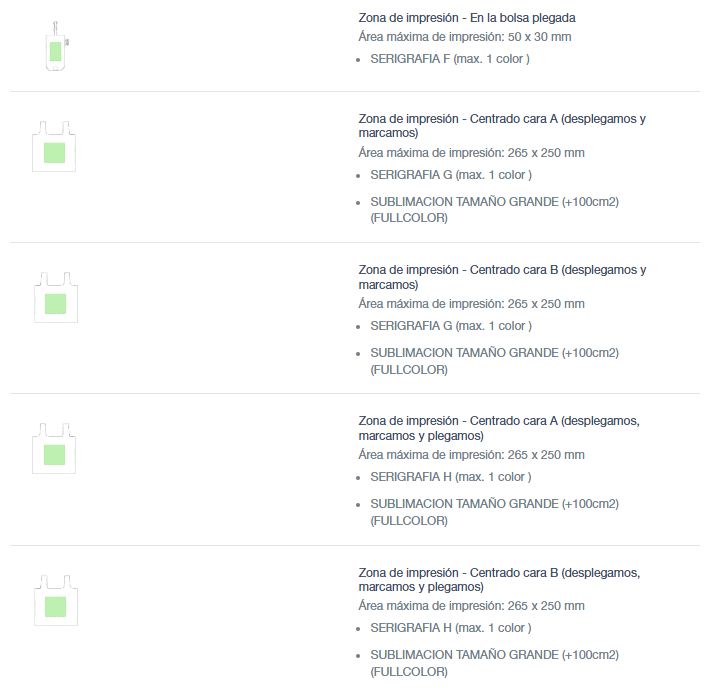Screen dimensions: 713x694
Task: Pick SUBLIMACION TAMAÑO GRANDE under cara B (marcamos y plegamos)
Action: (494, 662)
